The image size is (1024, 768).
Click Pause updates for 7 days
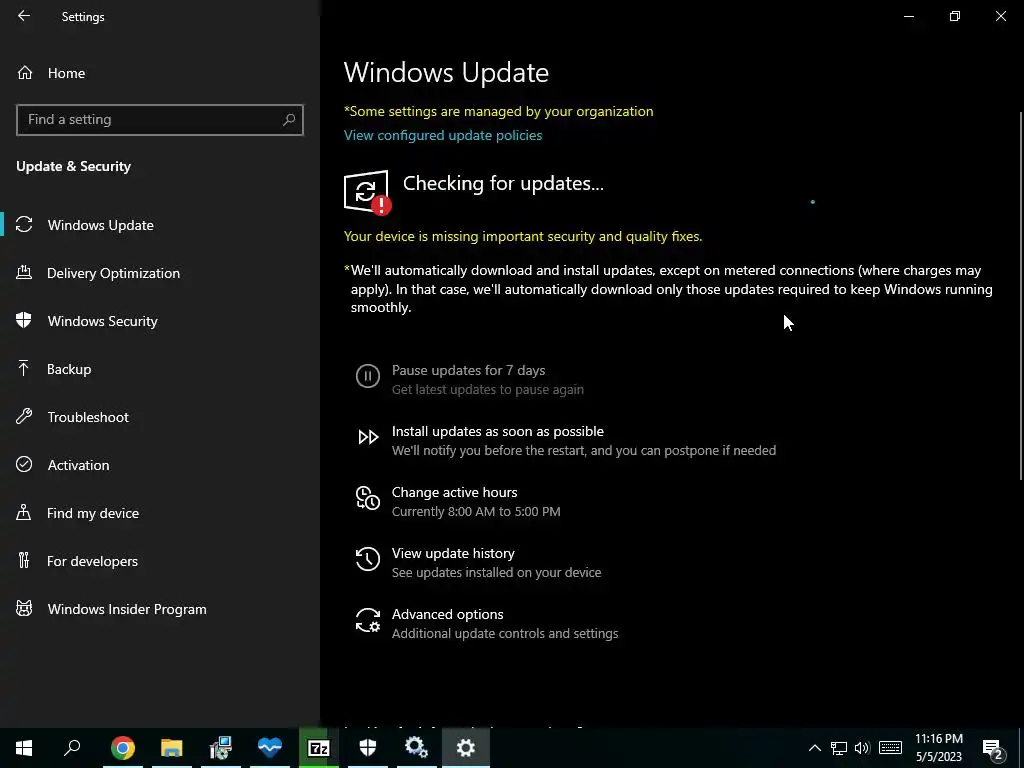pyautogui.click(x=470, y=379)
